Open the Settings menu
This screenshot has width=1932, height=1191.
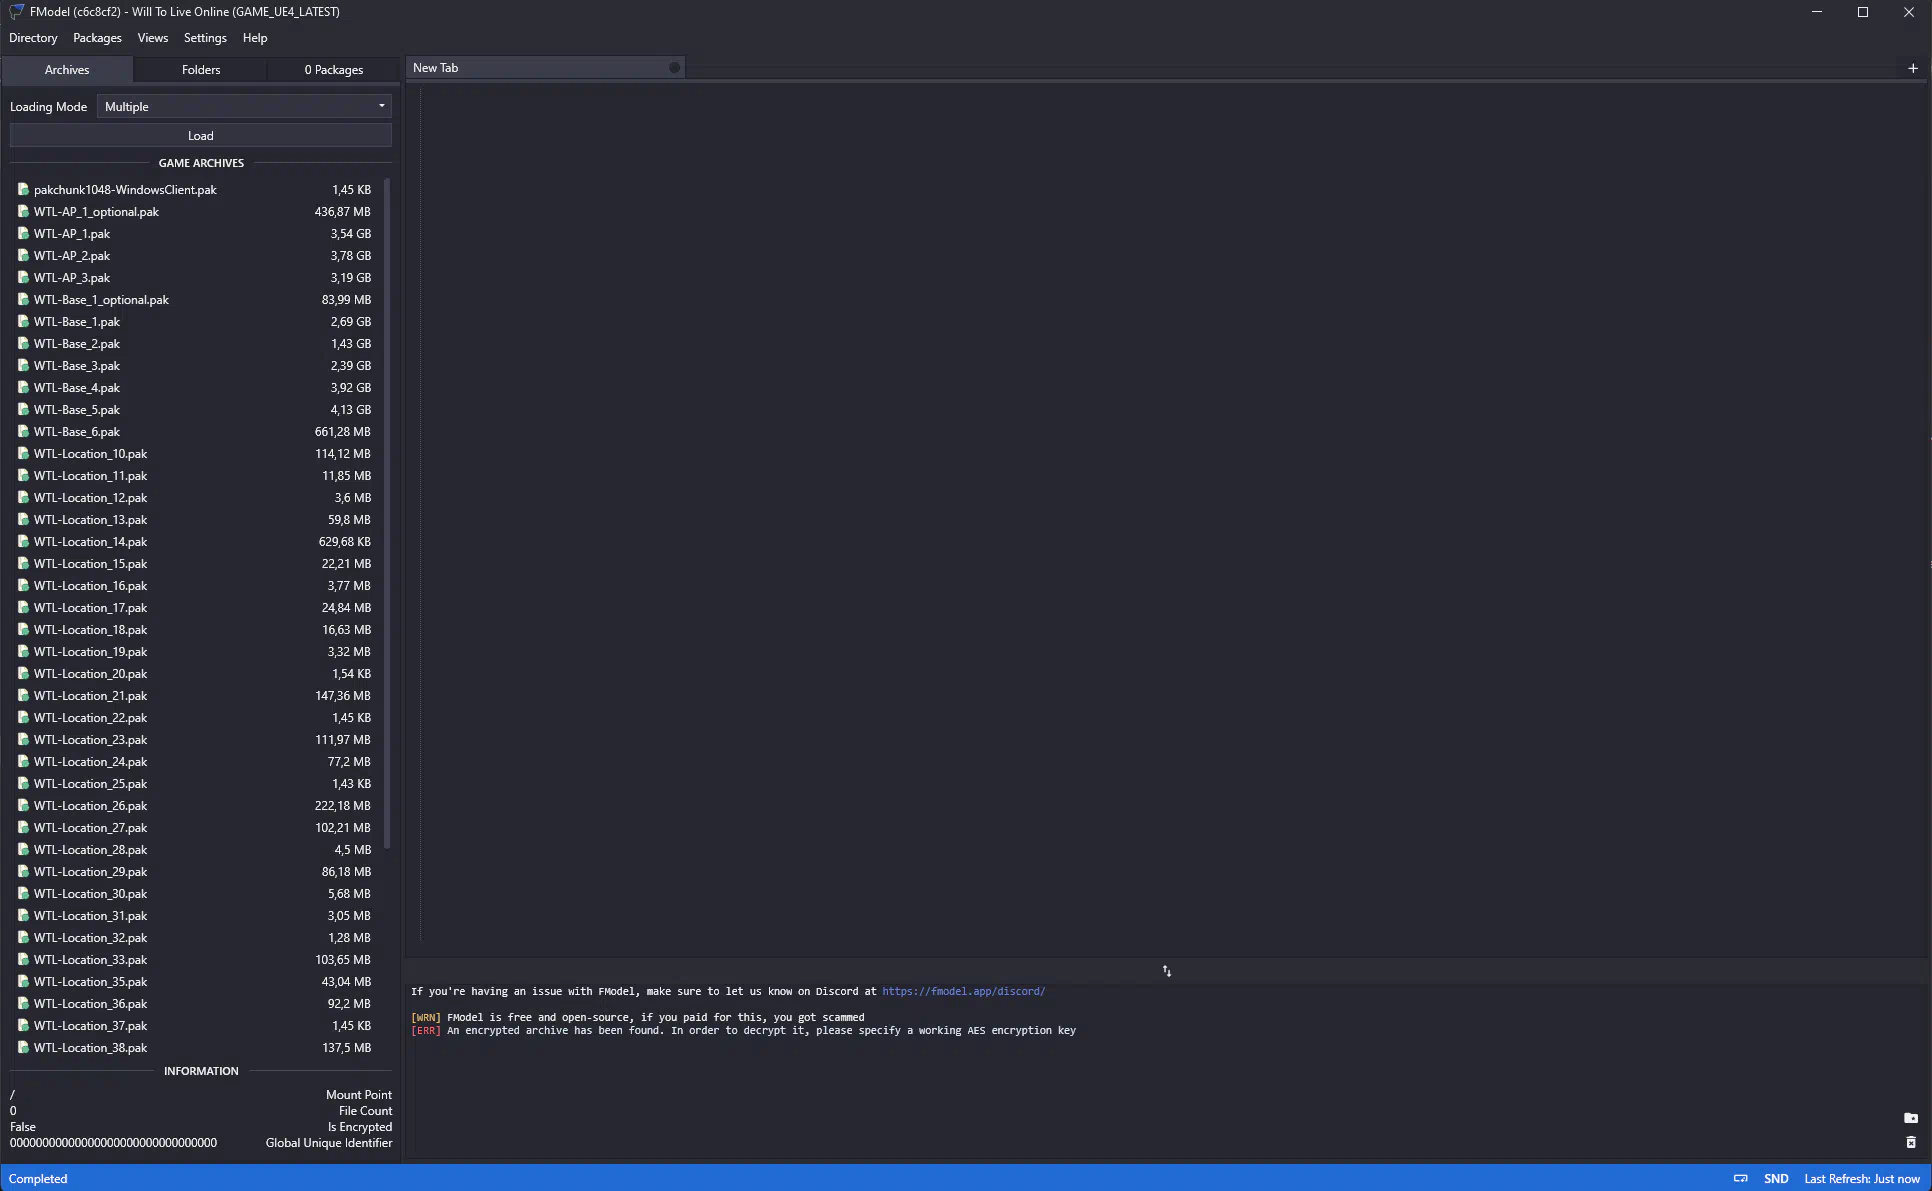coord(205,38)
